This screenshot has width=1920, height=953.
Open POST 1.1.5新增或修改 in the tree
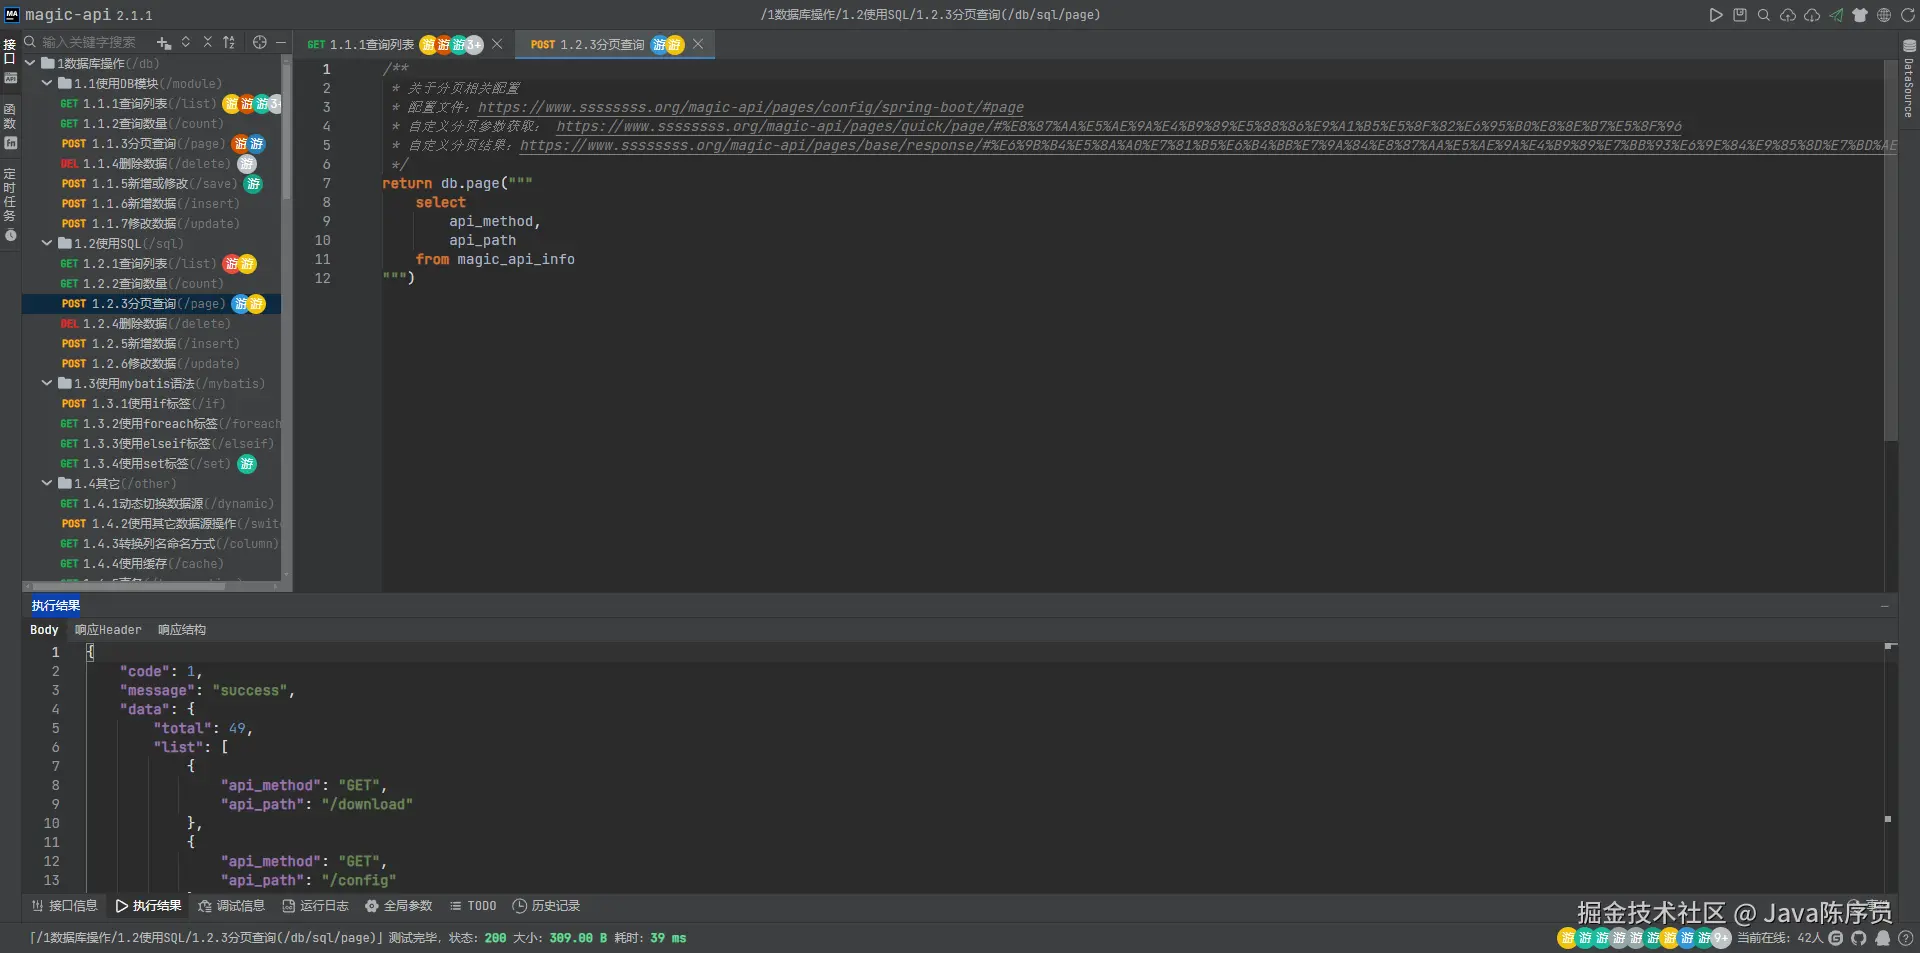(149, 184)
